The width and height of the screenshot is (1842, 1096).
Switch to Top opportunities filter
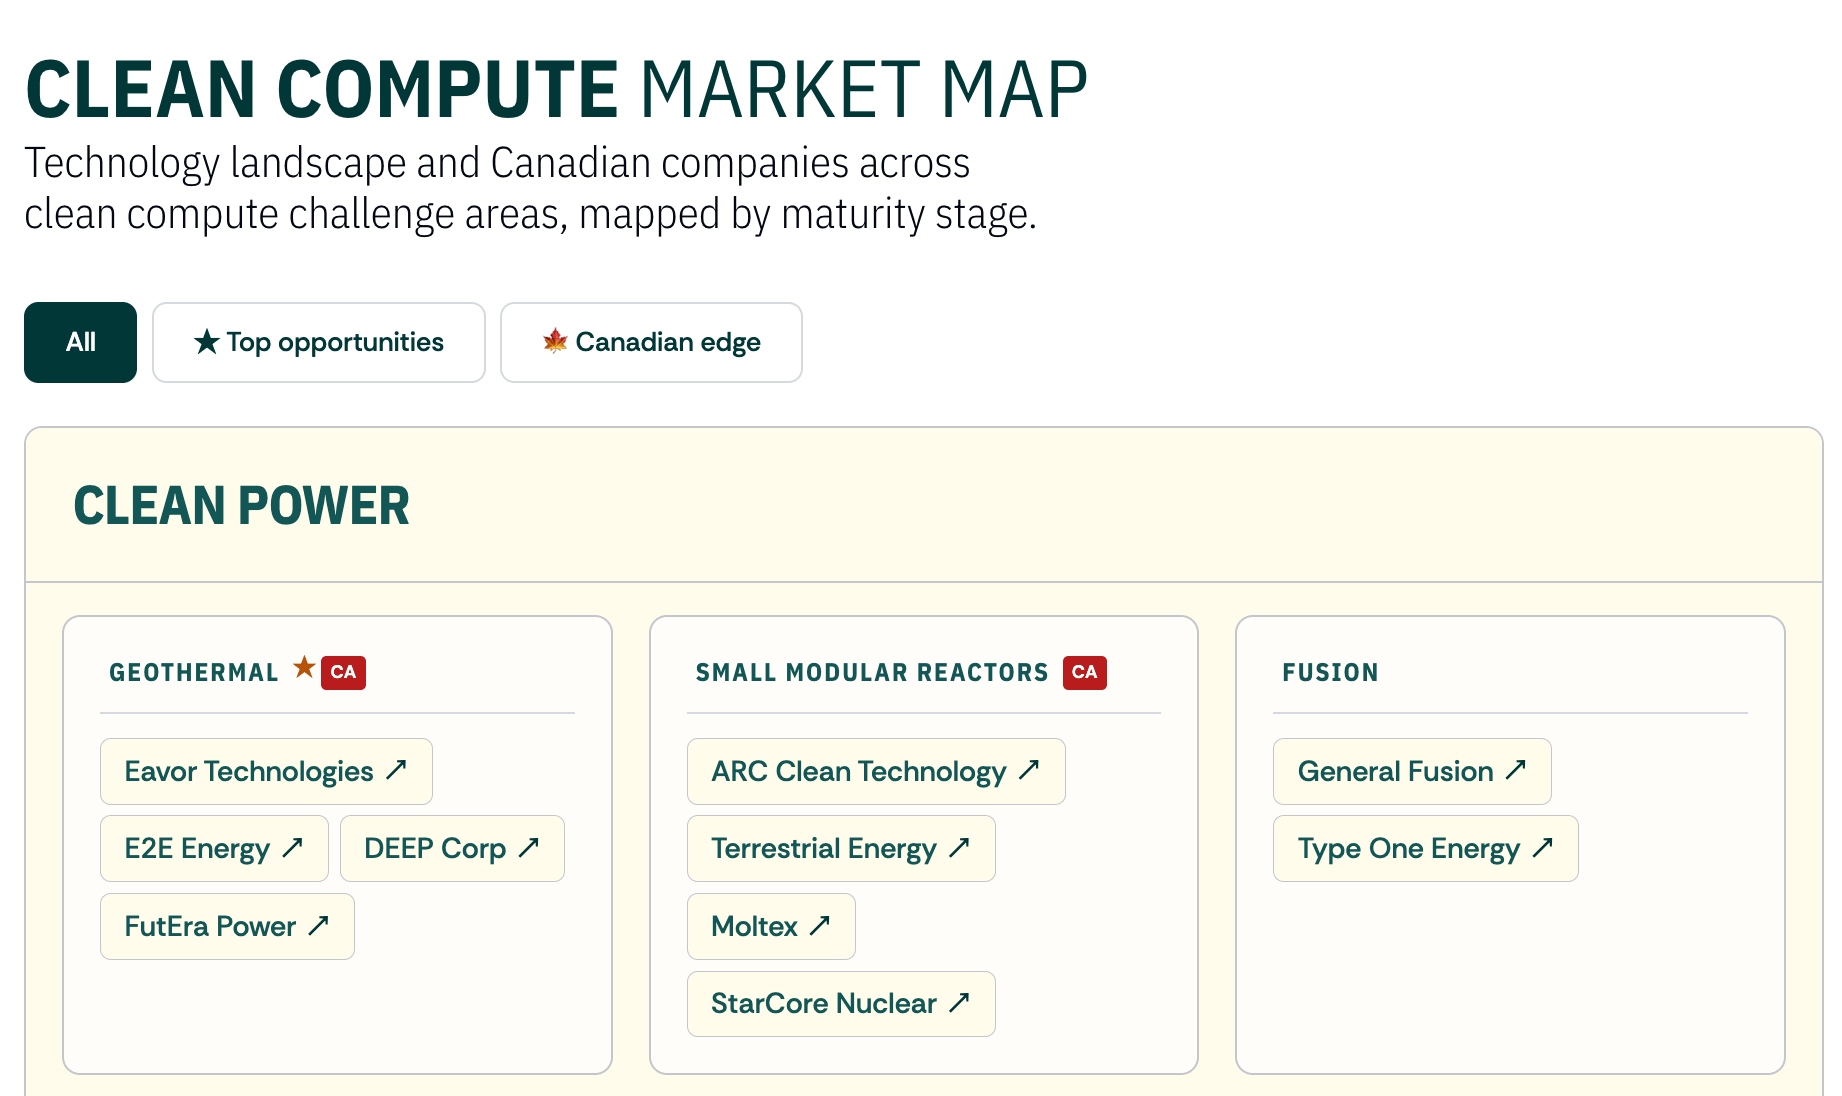(319, 342)
